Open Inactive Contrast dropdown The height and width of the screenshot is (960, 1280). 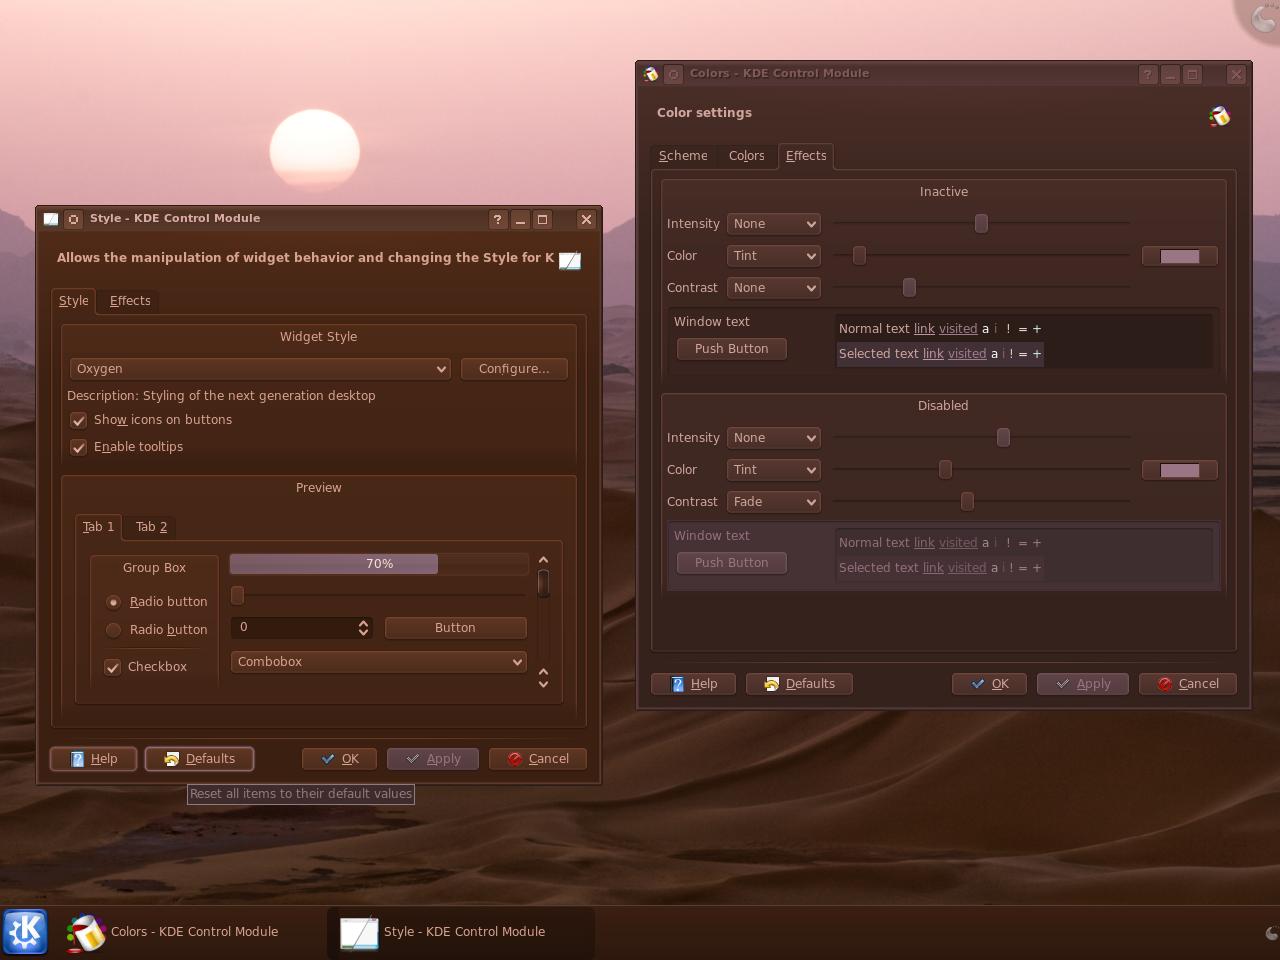(x=774, y=288)
